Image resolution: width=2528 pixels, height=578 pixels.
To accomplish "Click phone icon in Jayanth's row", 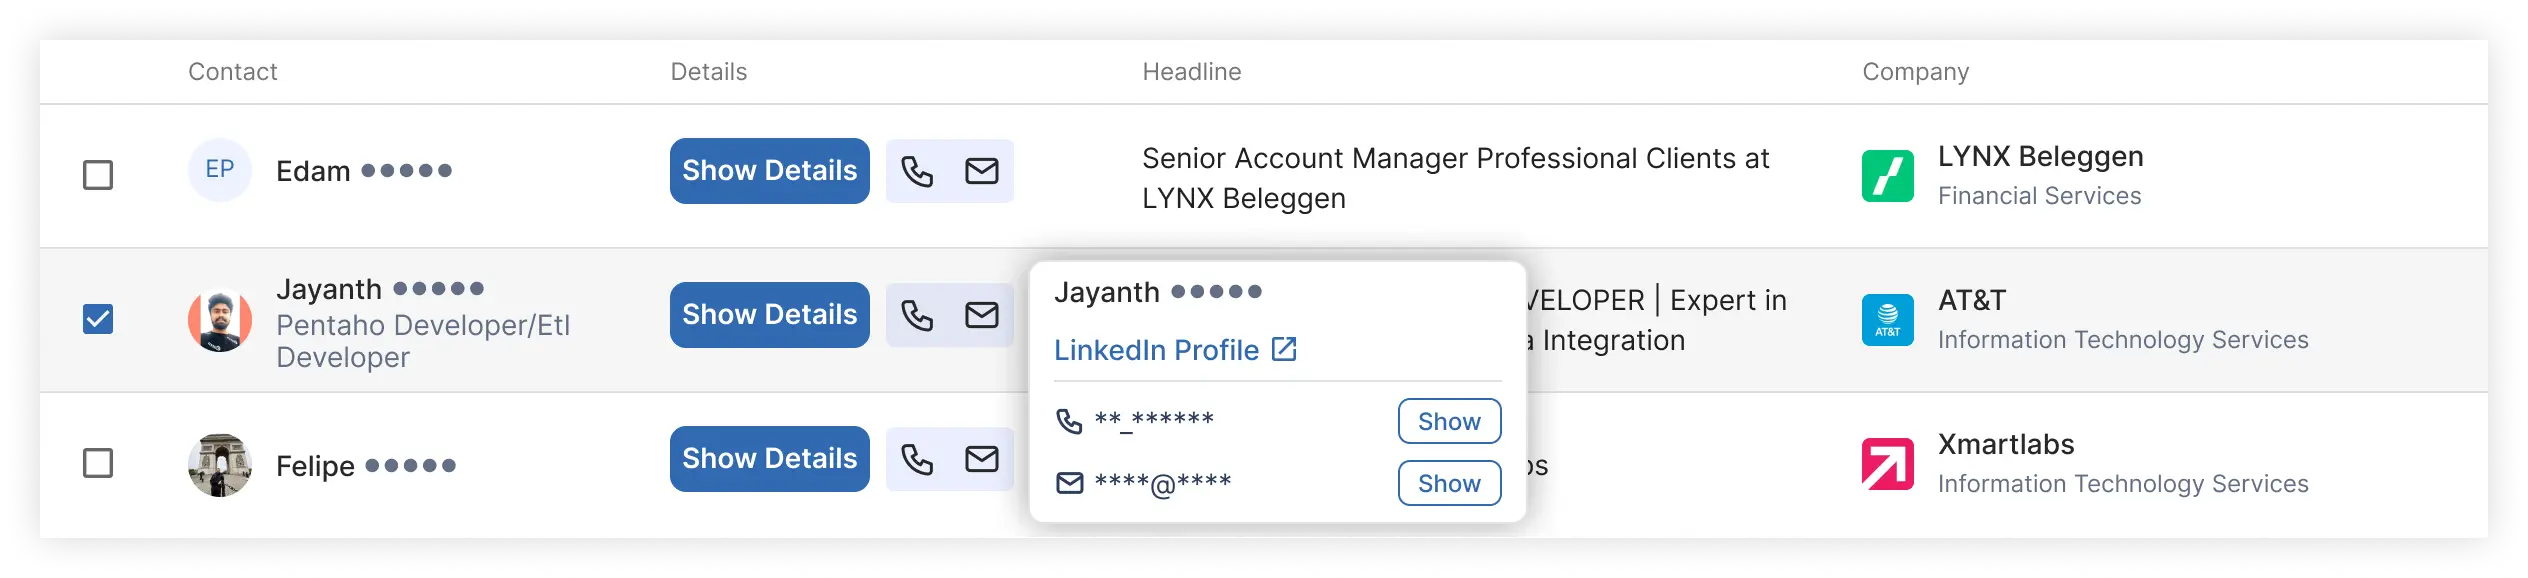I will pyautogui.click(x=917, y=315).
